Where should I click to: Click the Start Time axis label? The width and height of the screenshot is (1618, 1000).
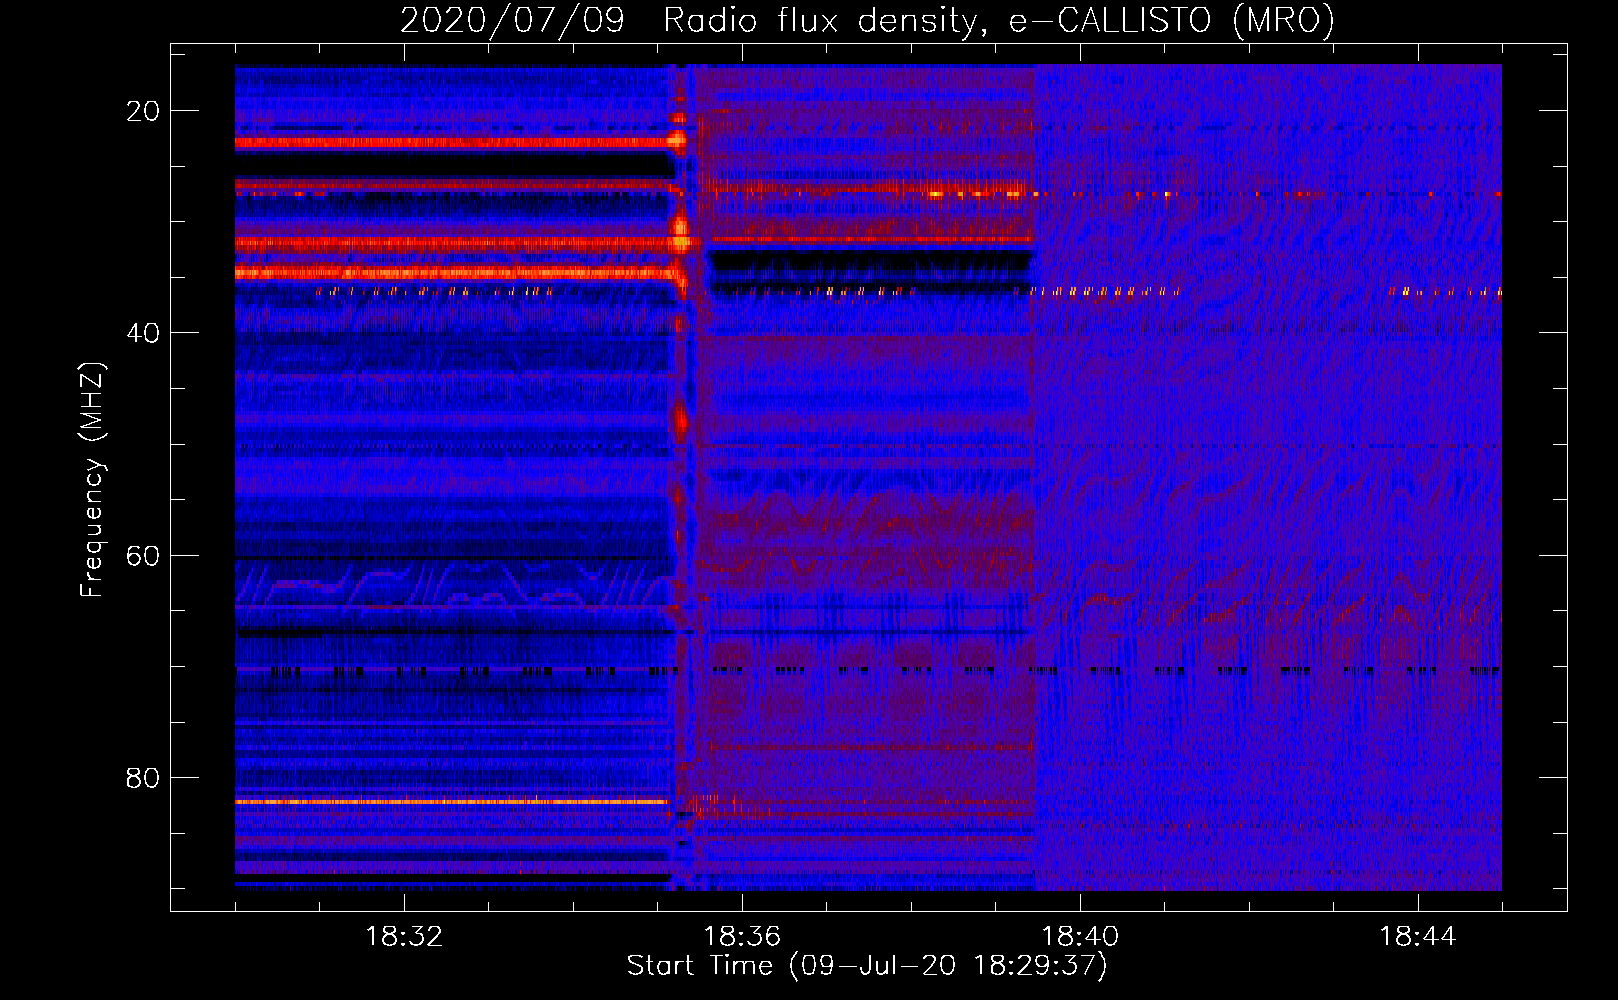point(867,966)
